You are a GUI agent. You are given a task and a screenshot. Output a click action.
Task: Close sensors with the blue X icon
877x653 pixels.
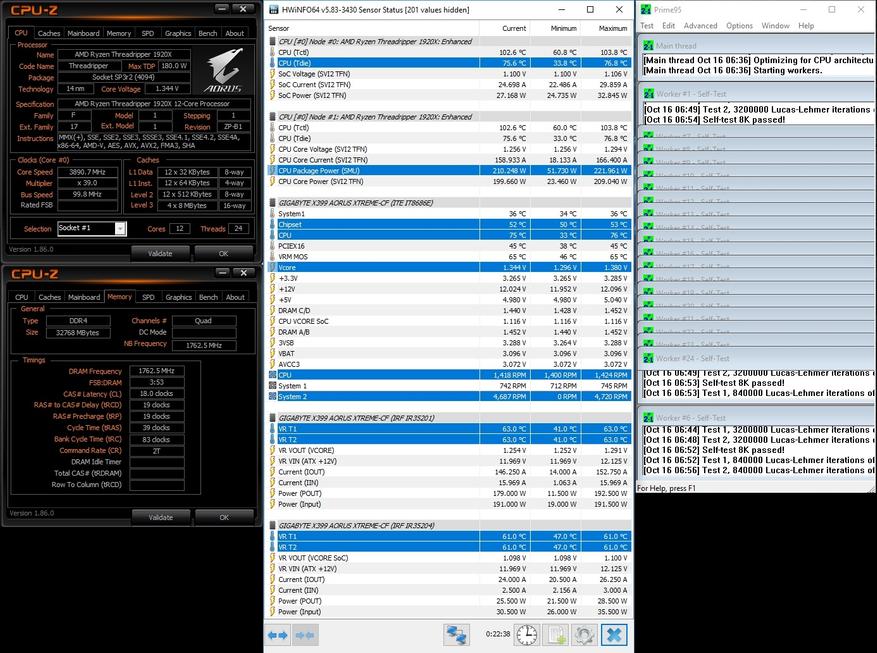(x=614, y=635)
